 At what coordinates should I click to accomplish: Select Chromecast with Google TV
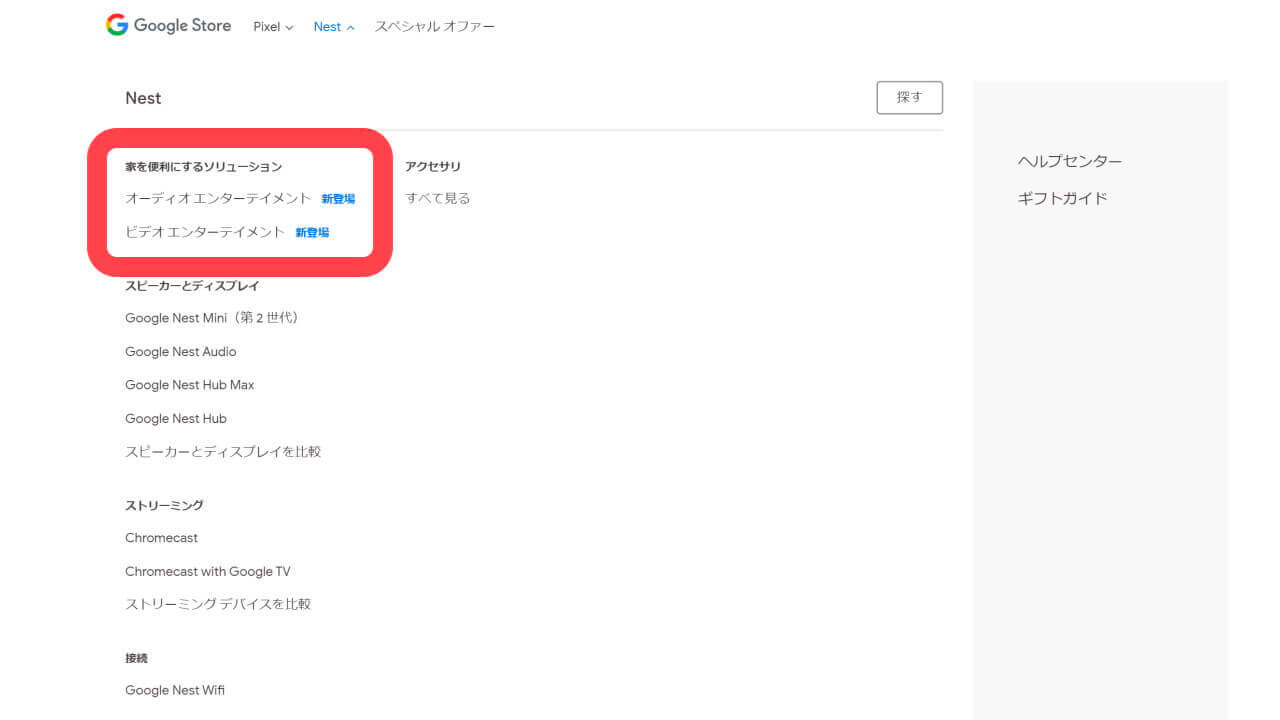coord(207,571)
